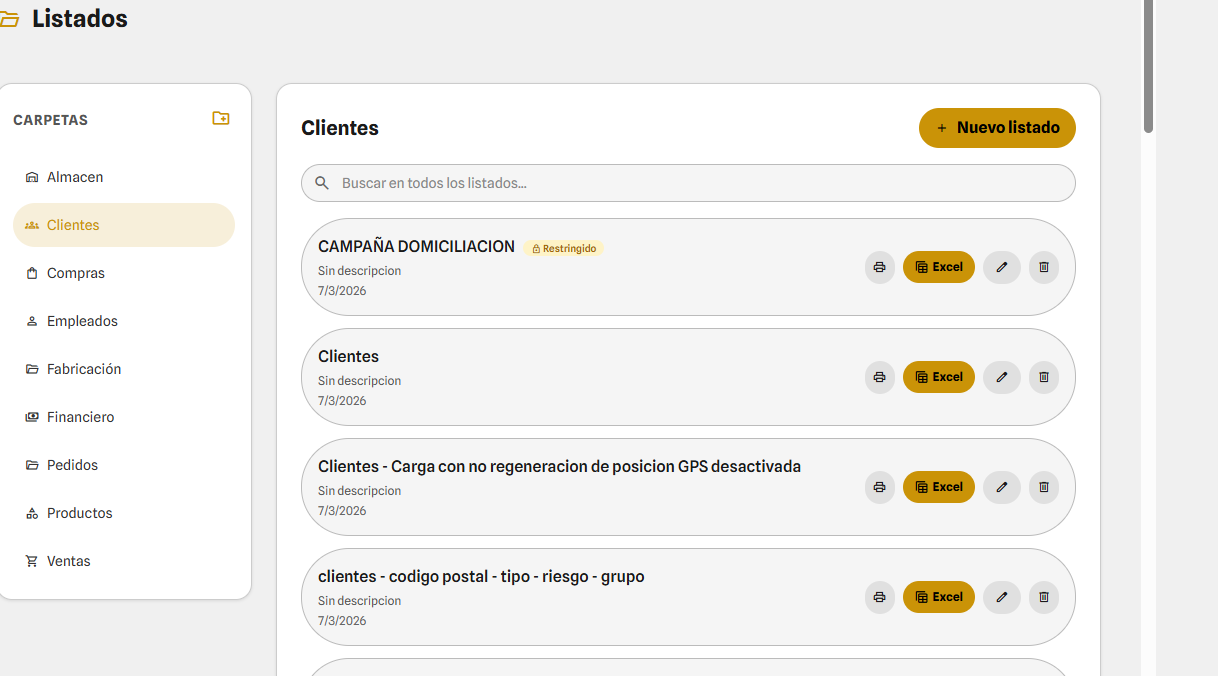The width and height of the screenshot is (1218, 676).
Task: Export GPS desactivada listing to Excel
Action: tap(939, 487)
